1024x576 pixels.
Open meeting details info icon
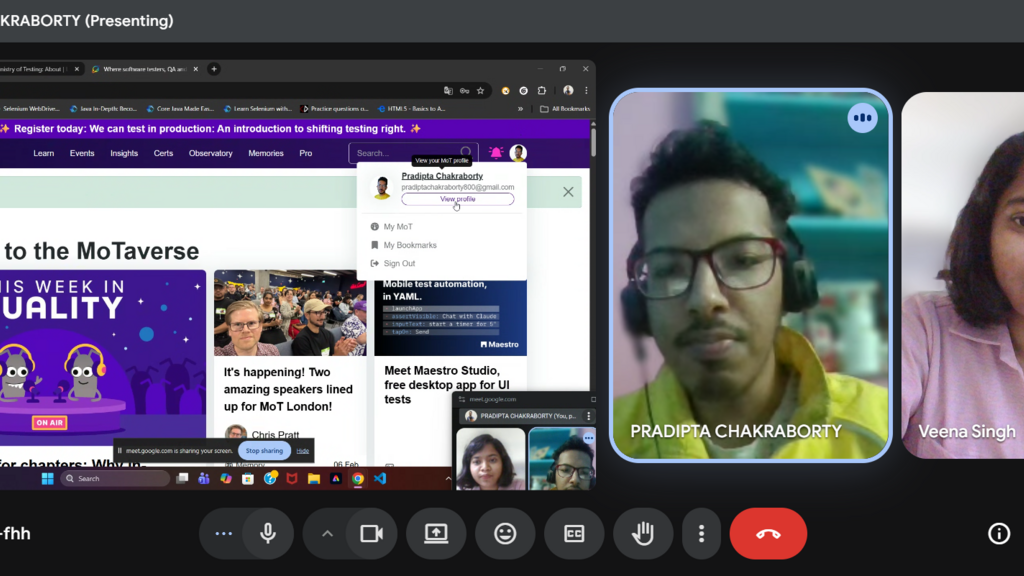point(998,534)
